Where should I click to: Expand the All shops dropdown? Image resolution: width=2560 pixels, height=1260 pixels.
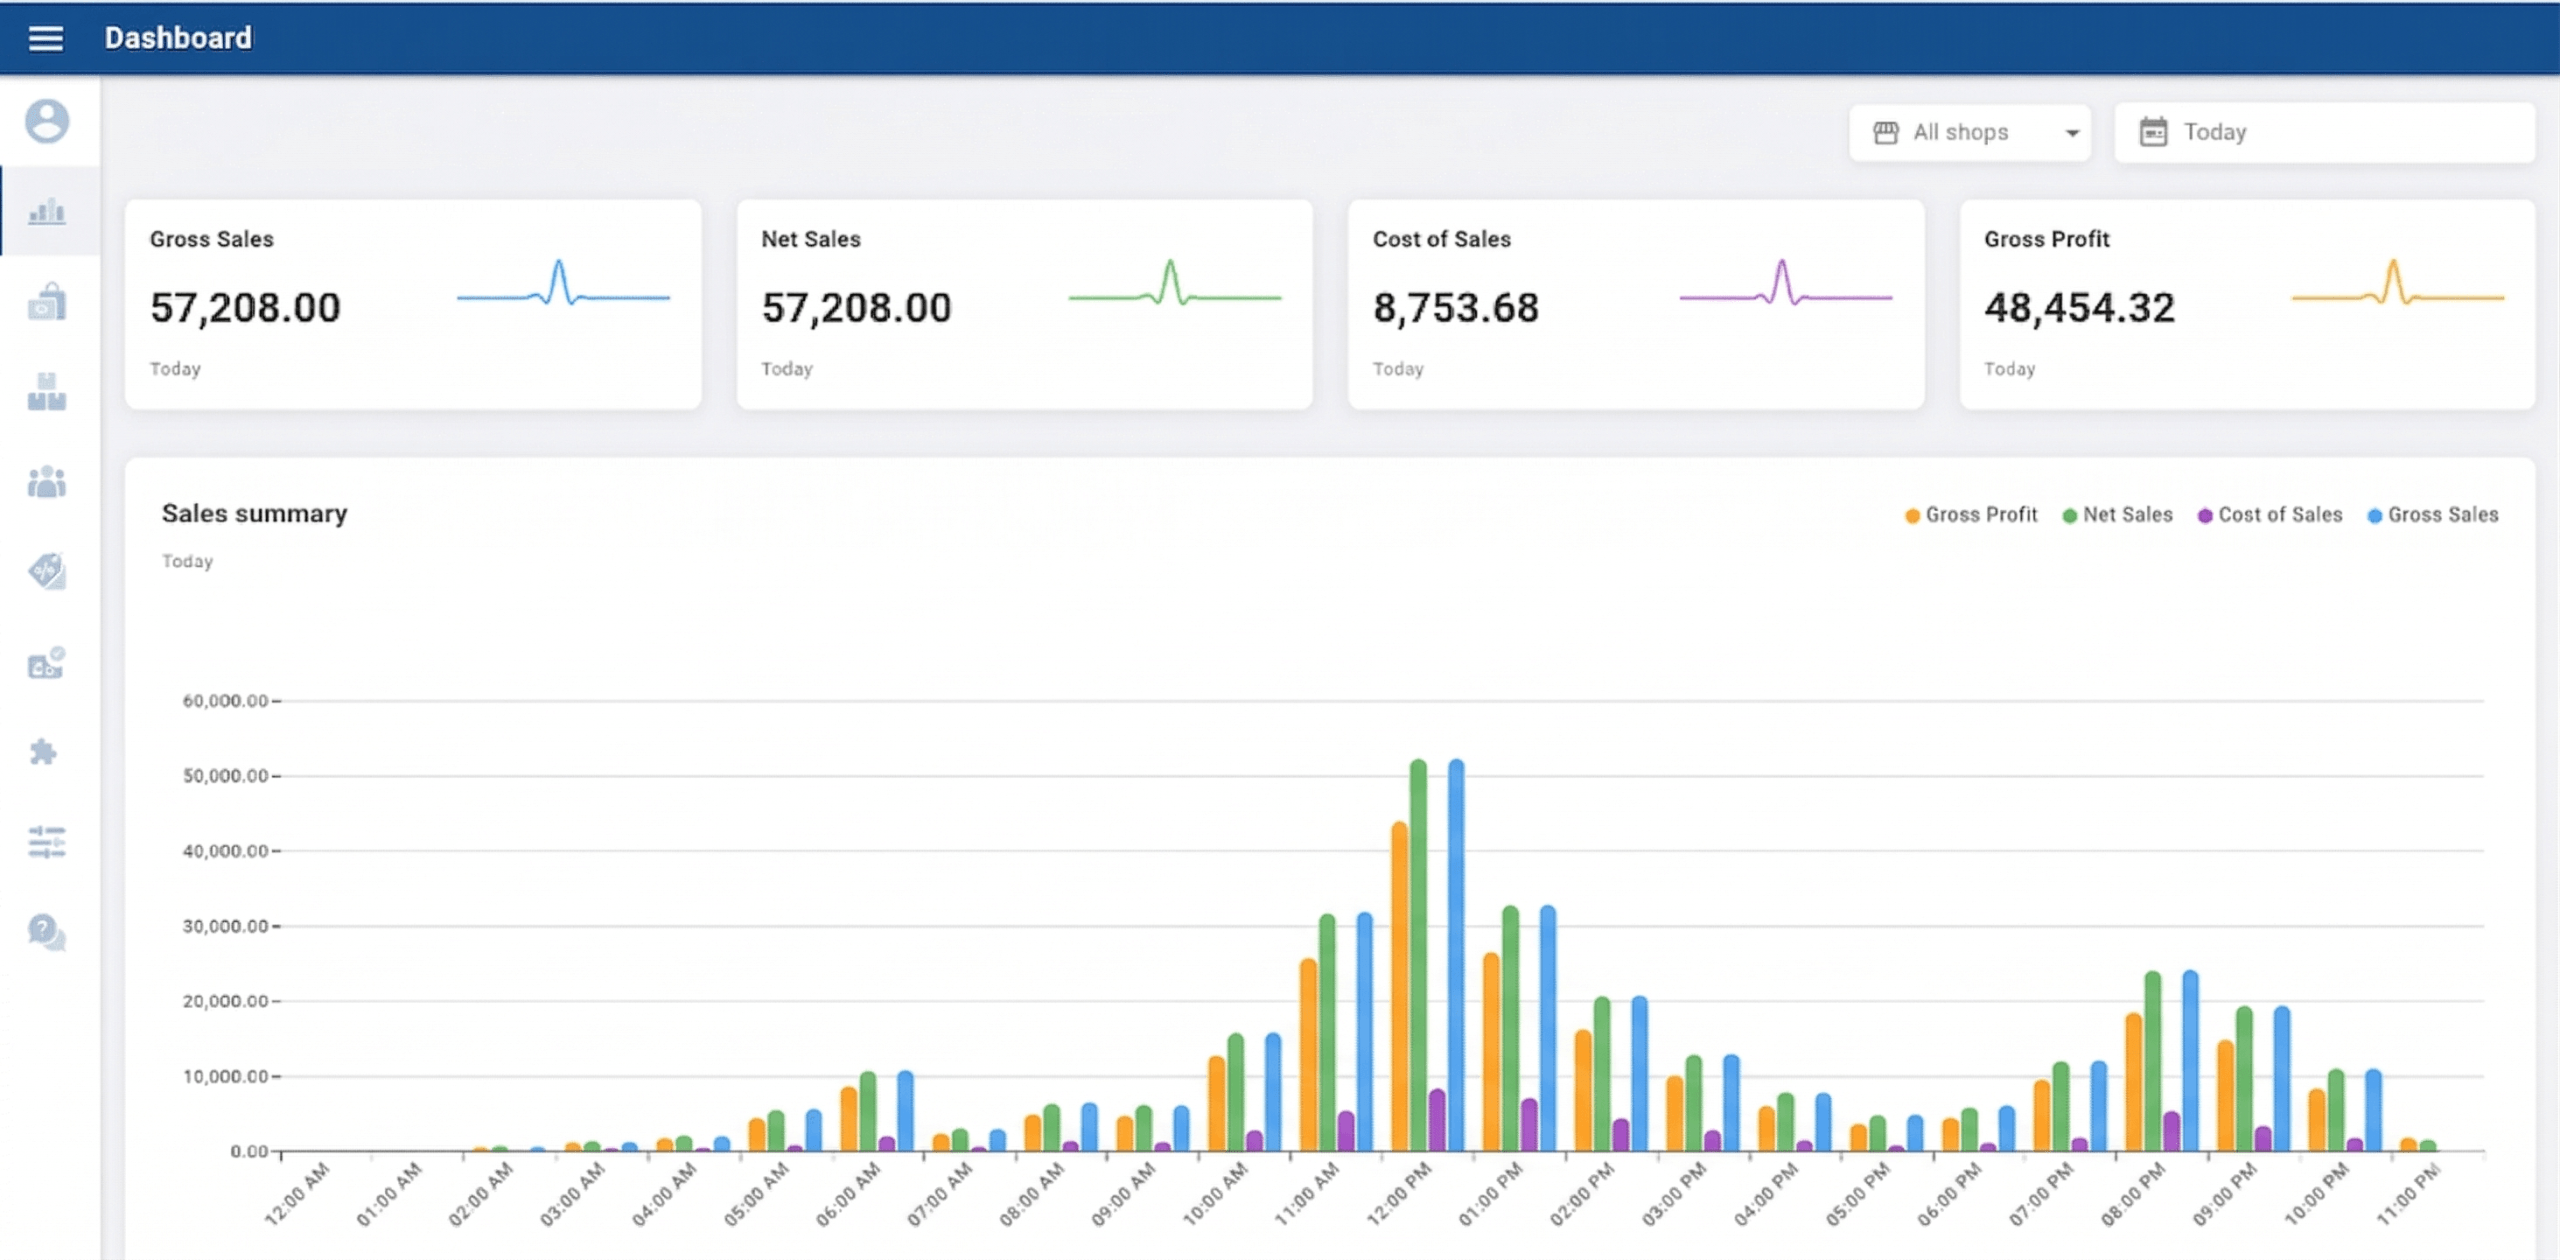[1968, 132]
